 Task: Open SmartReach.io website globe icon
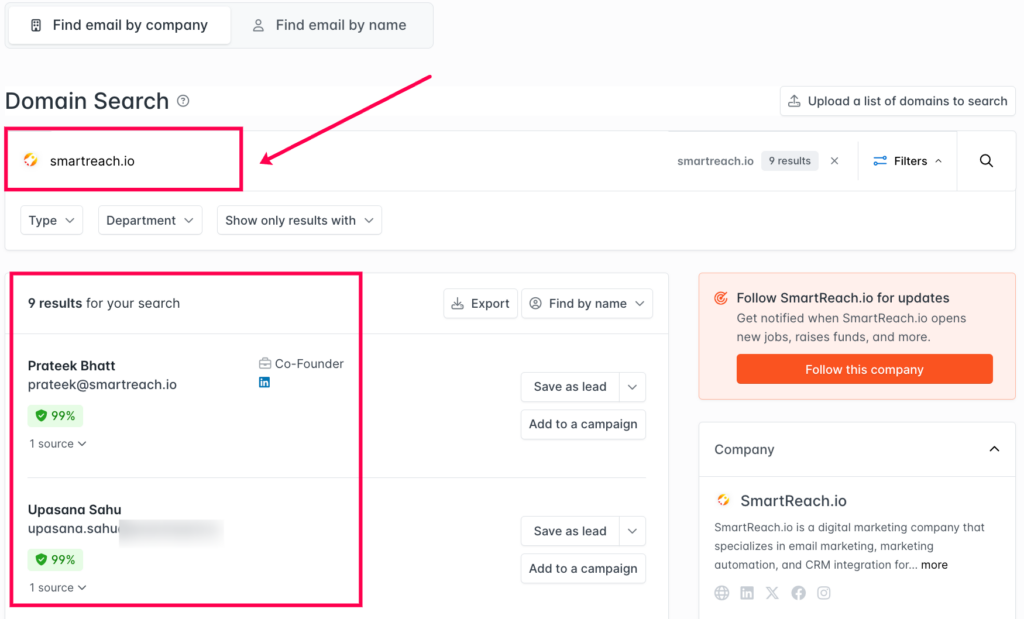(722, 592)
